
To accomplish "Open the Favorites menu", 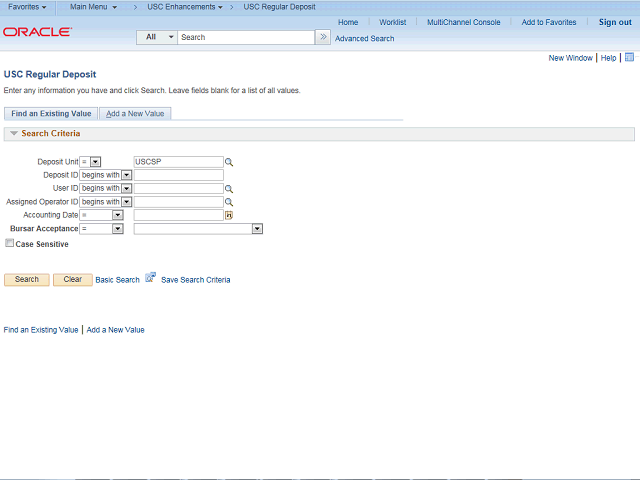I will pyautogui.click(x=27, y=7).
